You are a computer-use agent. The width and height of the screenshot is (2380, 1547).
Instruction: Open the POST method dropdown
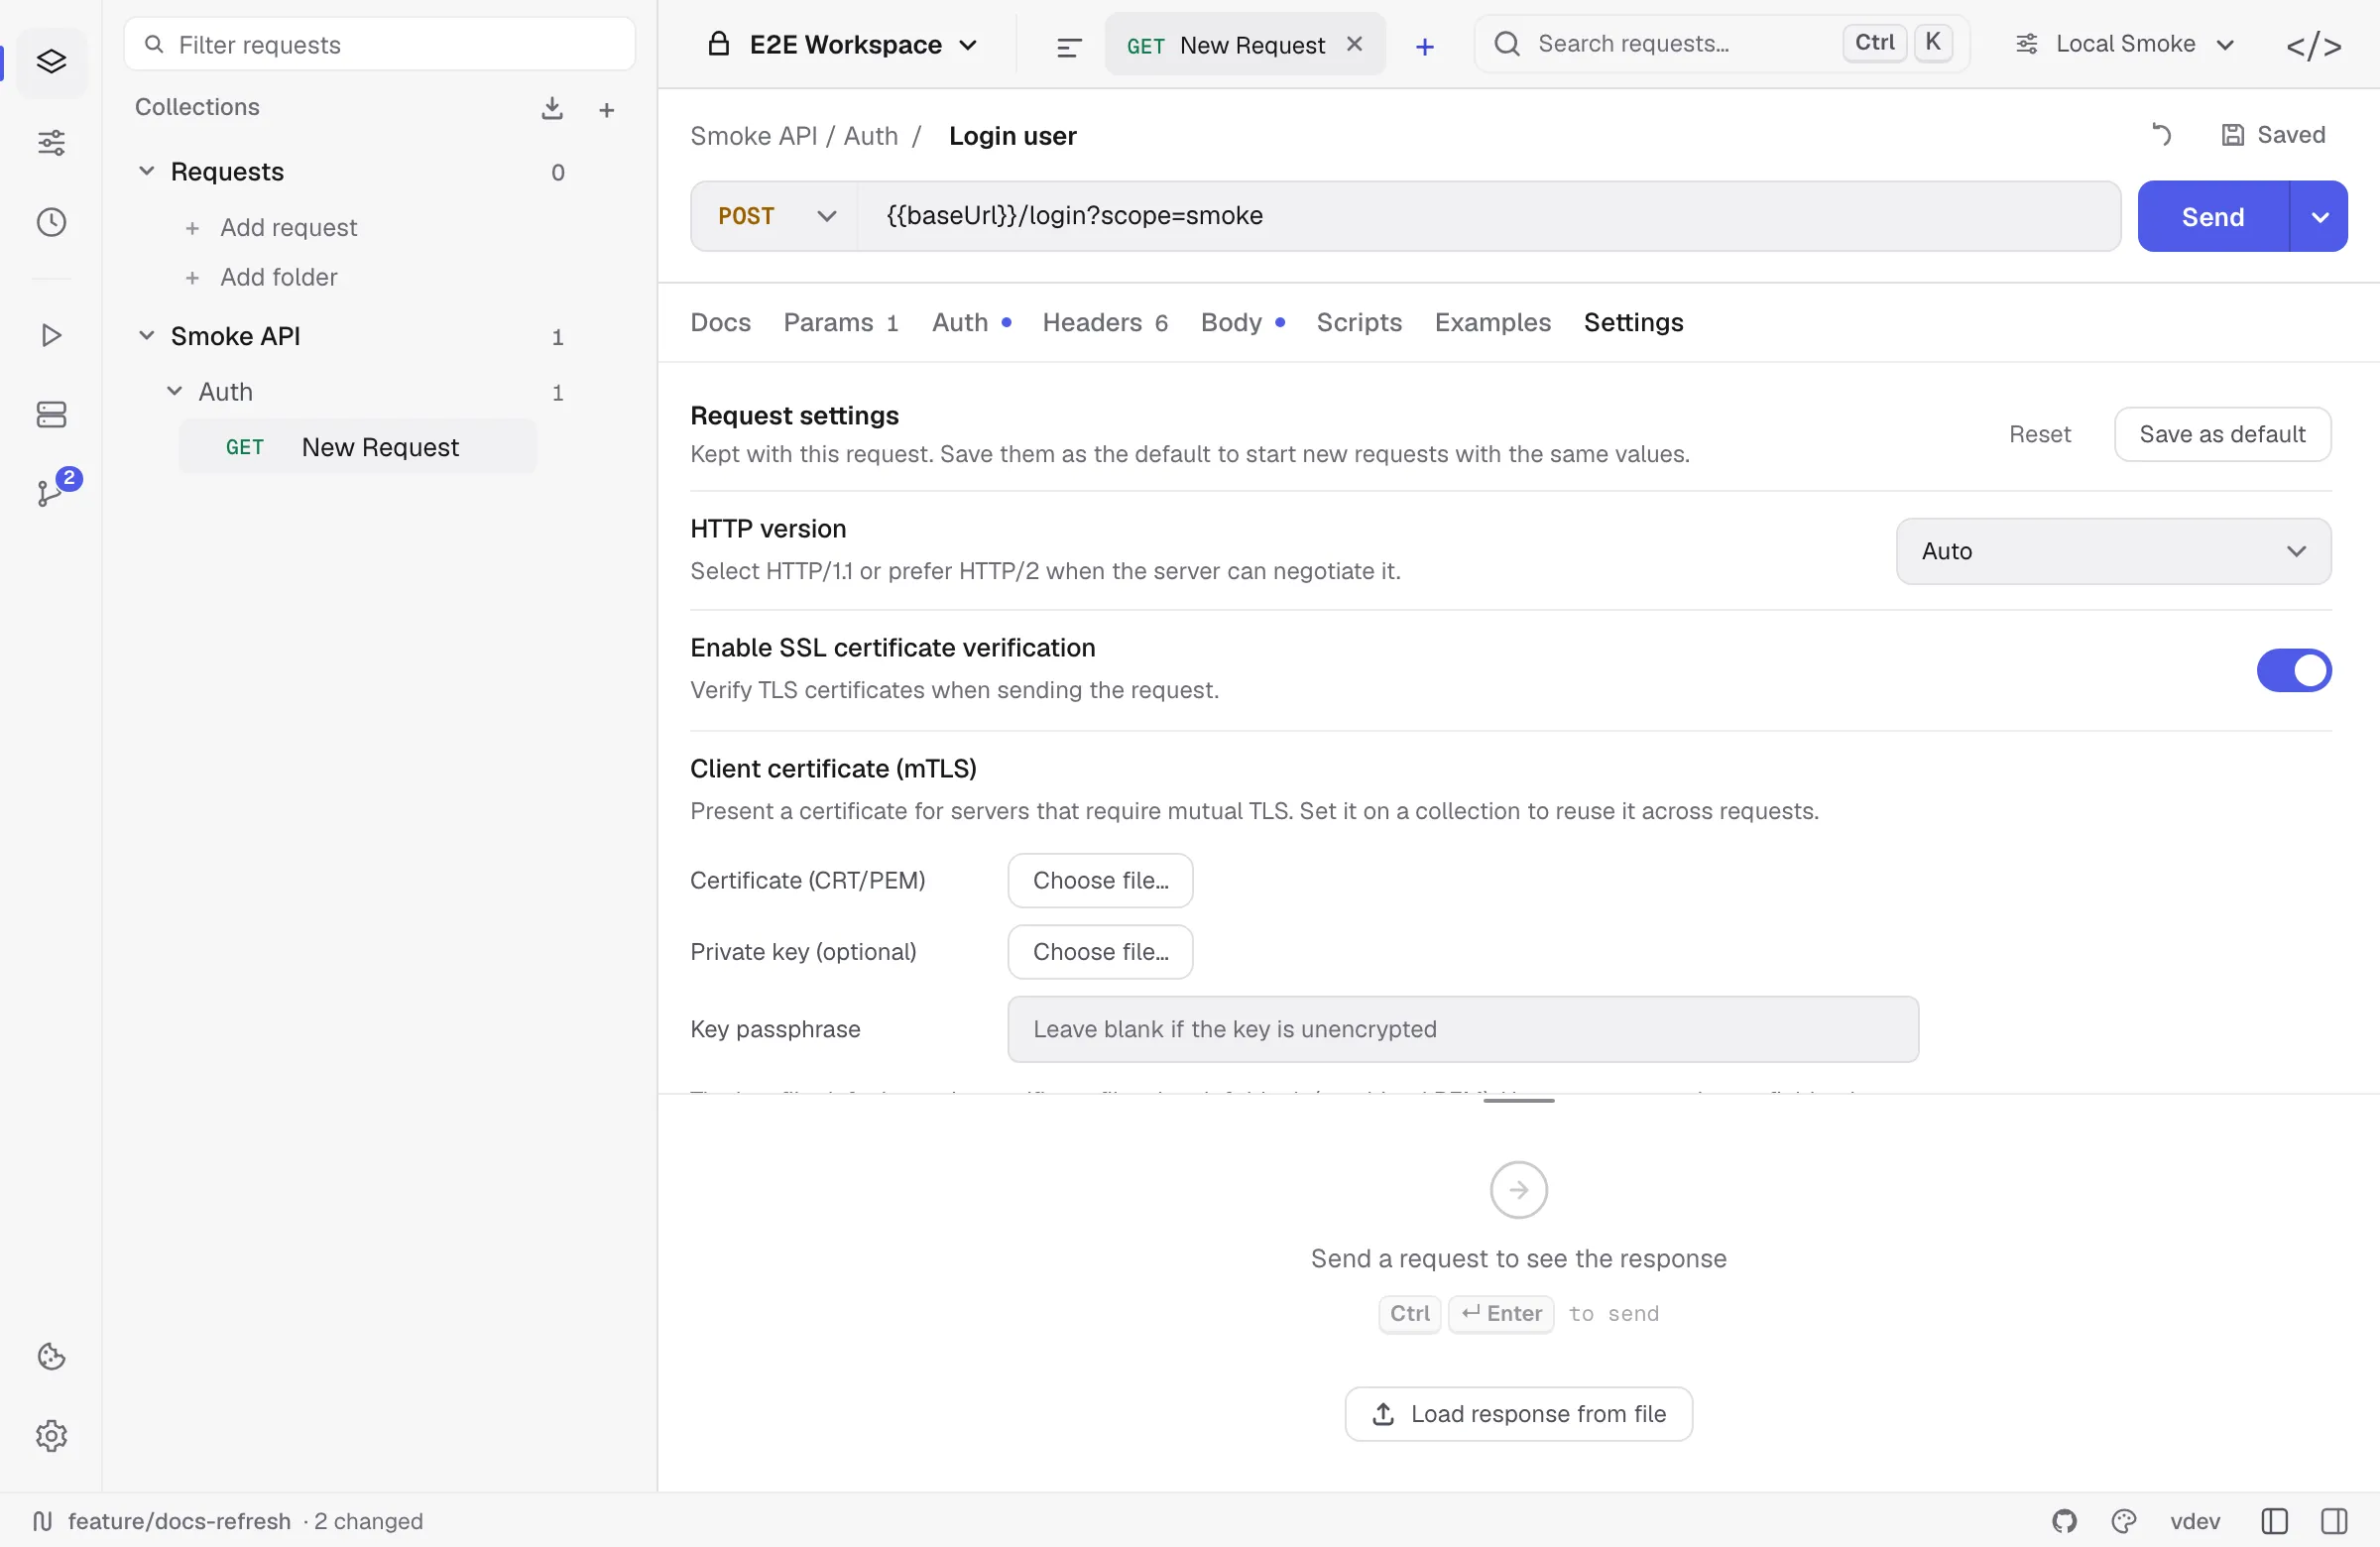point(775,216)
